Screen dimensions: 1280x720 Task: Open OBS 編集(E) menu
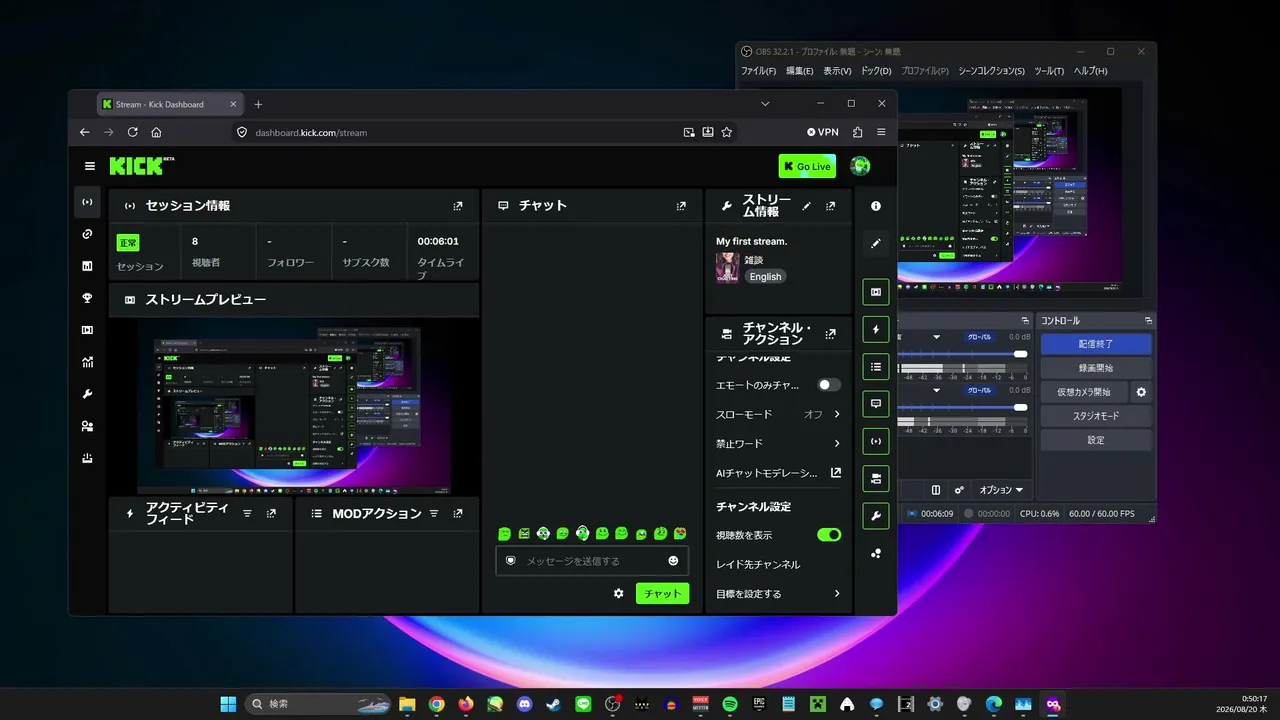click(x=800, y=71)
